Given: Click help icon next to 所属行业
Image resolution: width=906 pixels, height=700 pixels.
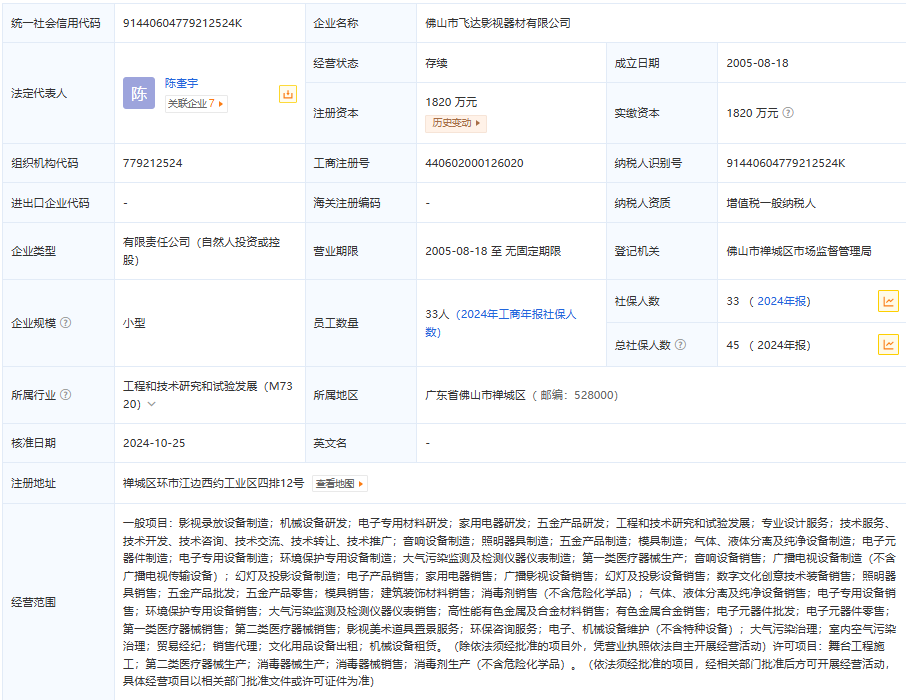Looking at the screenshot, I should pyautogui.click(x=66, y=394).
